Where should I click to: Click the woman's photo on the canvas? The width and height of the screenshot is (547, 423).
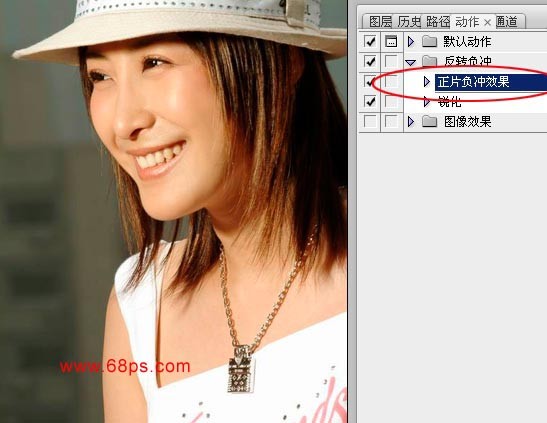(x=173, y=211)
